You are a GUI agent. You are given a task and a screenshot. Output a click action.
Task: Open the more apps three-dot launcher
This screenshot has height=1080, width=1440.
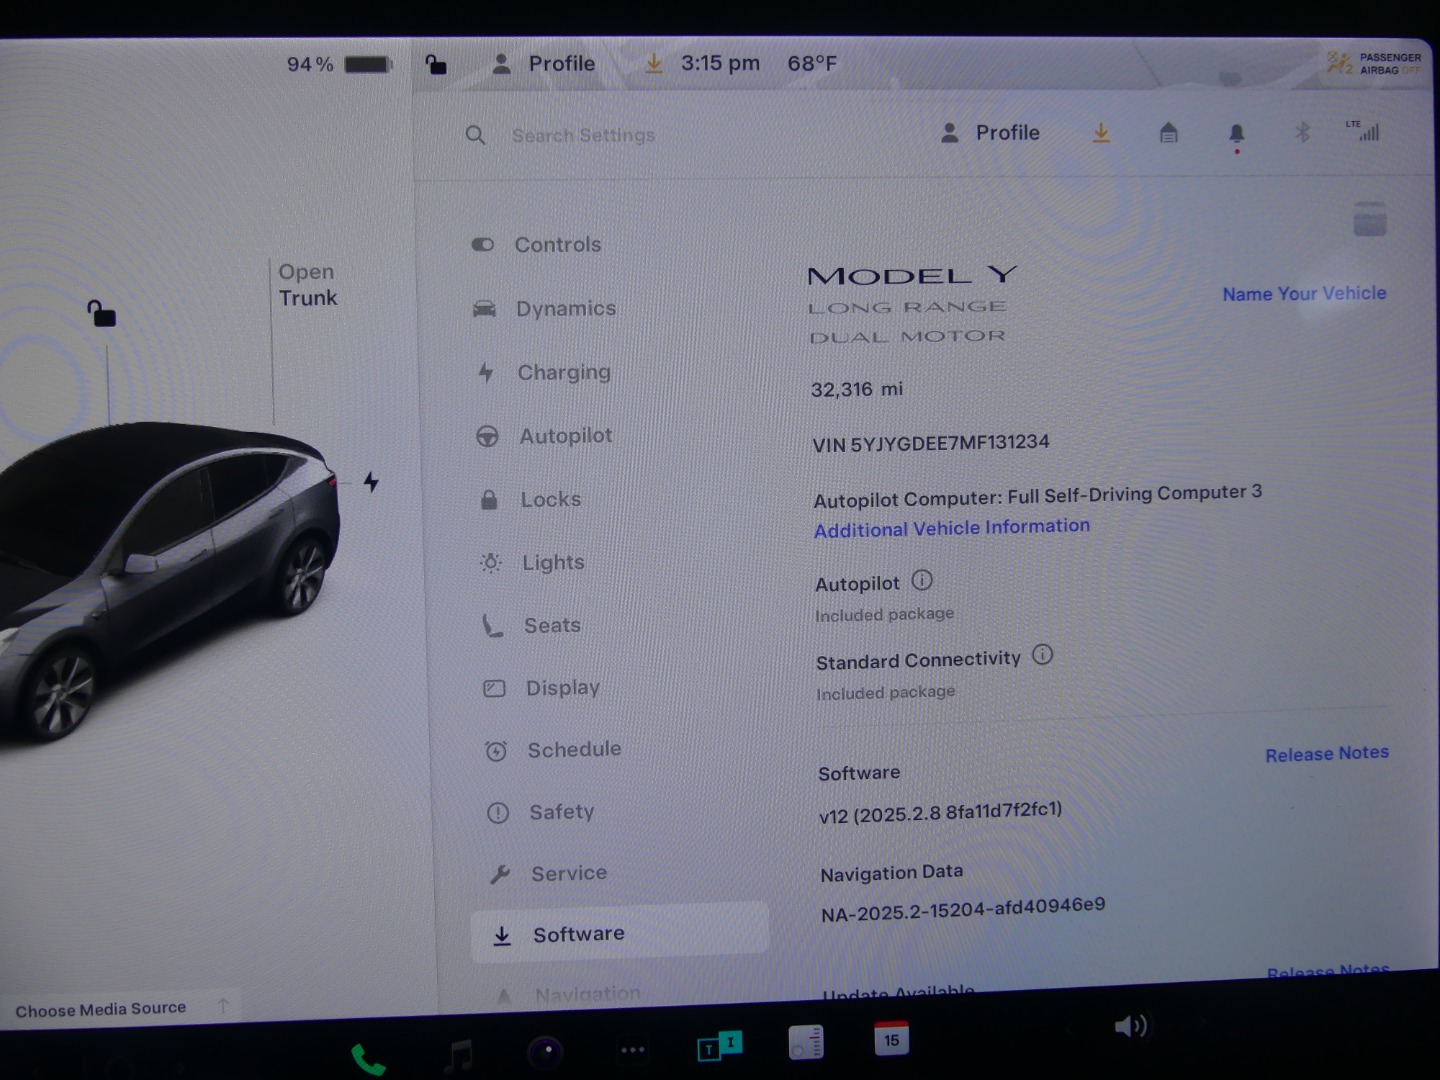632,1050
